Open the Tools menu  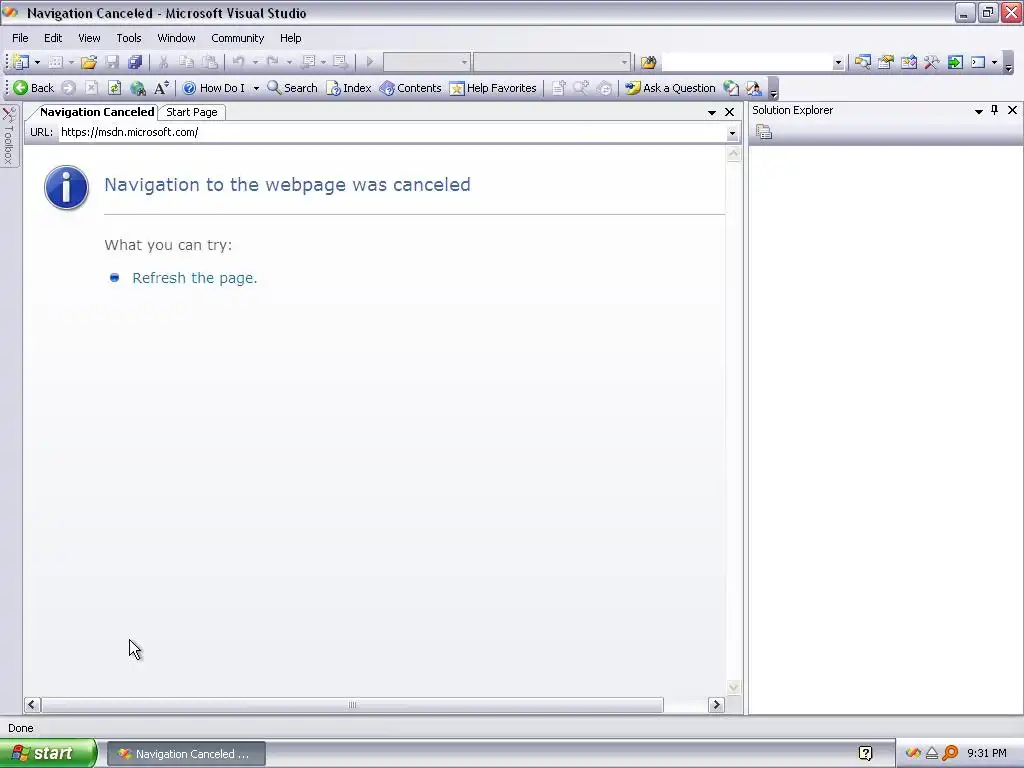pyautogui.click(x=129, y=38)
